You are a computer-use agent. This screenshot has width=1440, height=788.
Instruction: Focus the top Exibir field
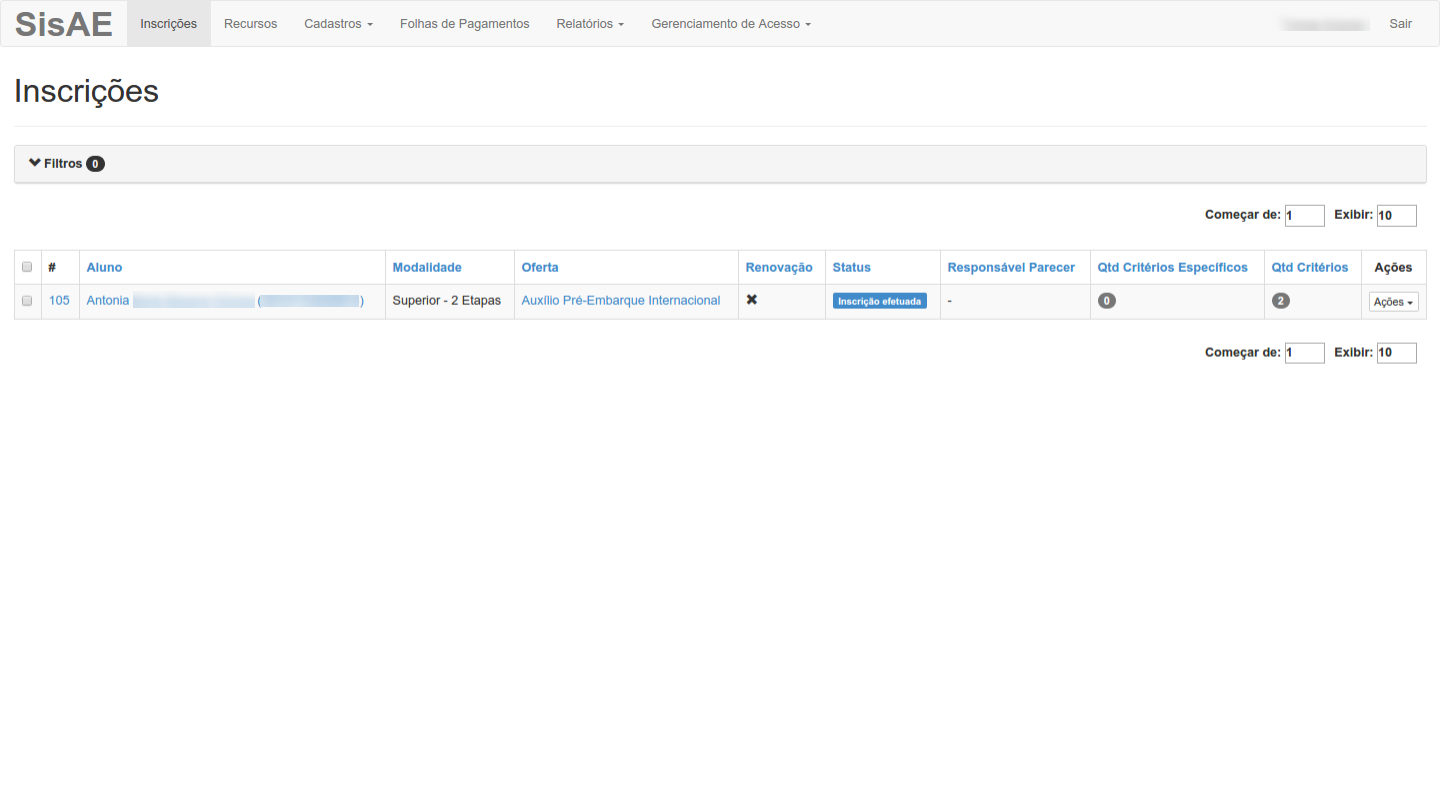1396,215
